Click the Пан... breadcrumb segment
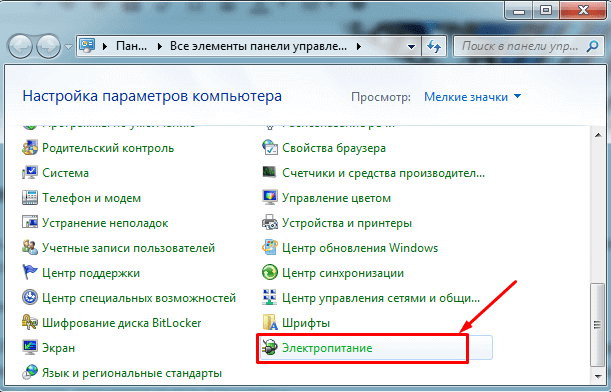This screenshot has width=611, height=392. 132,46
